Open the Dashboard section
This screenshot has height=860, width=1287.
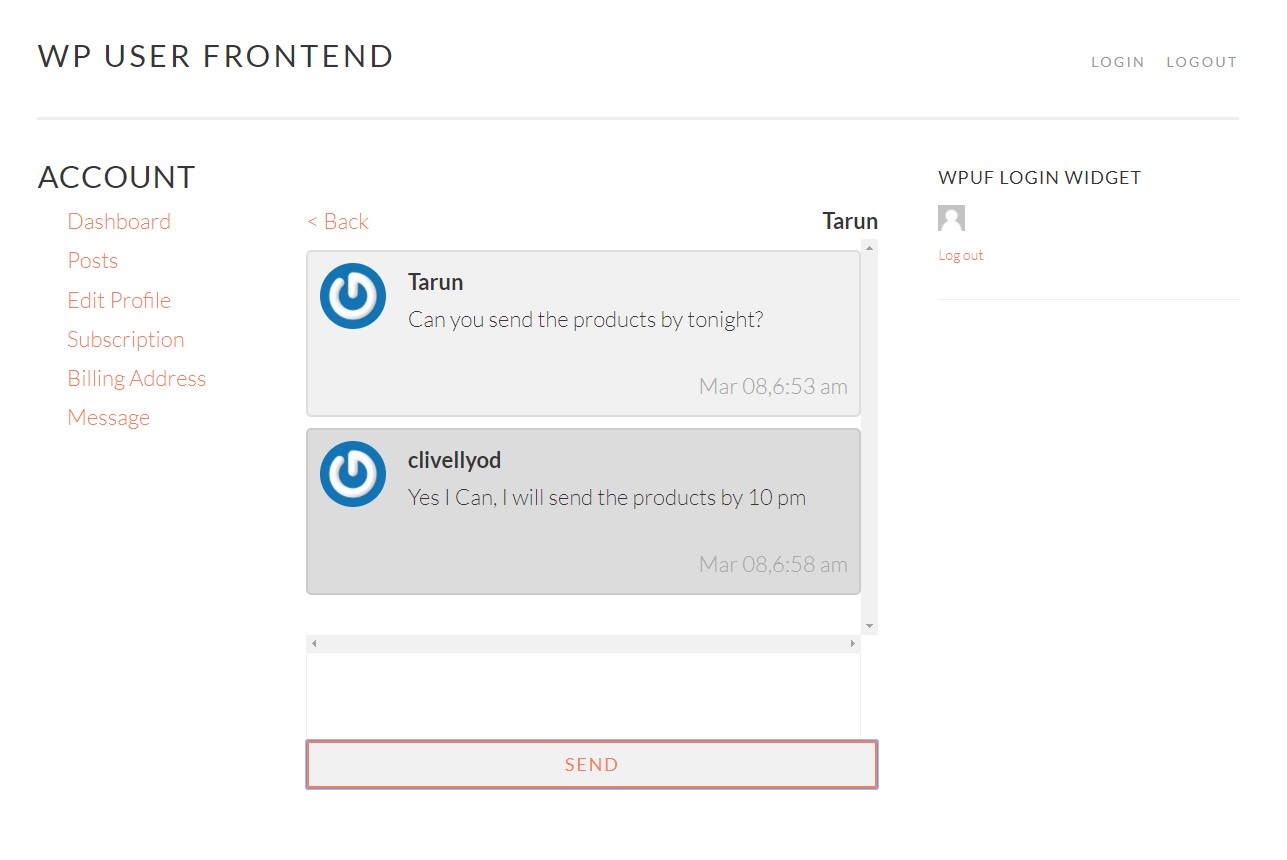coord(119,221)
